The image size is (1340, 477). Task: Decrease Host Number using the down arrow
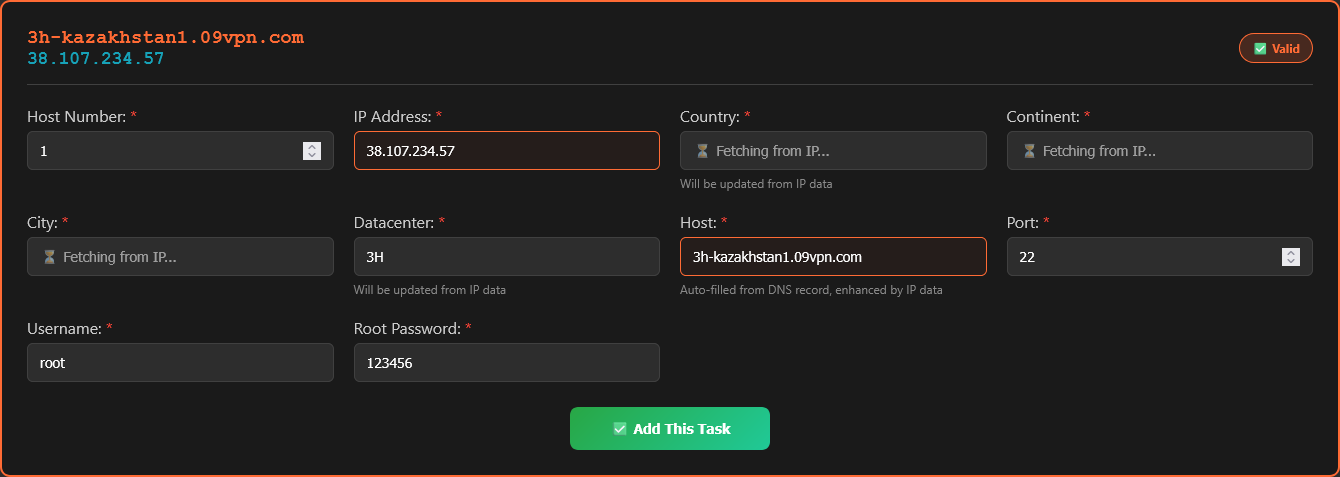click(x=312, y=155)
